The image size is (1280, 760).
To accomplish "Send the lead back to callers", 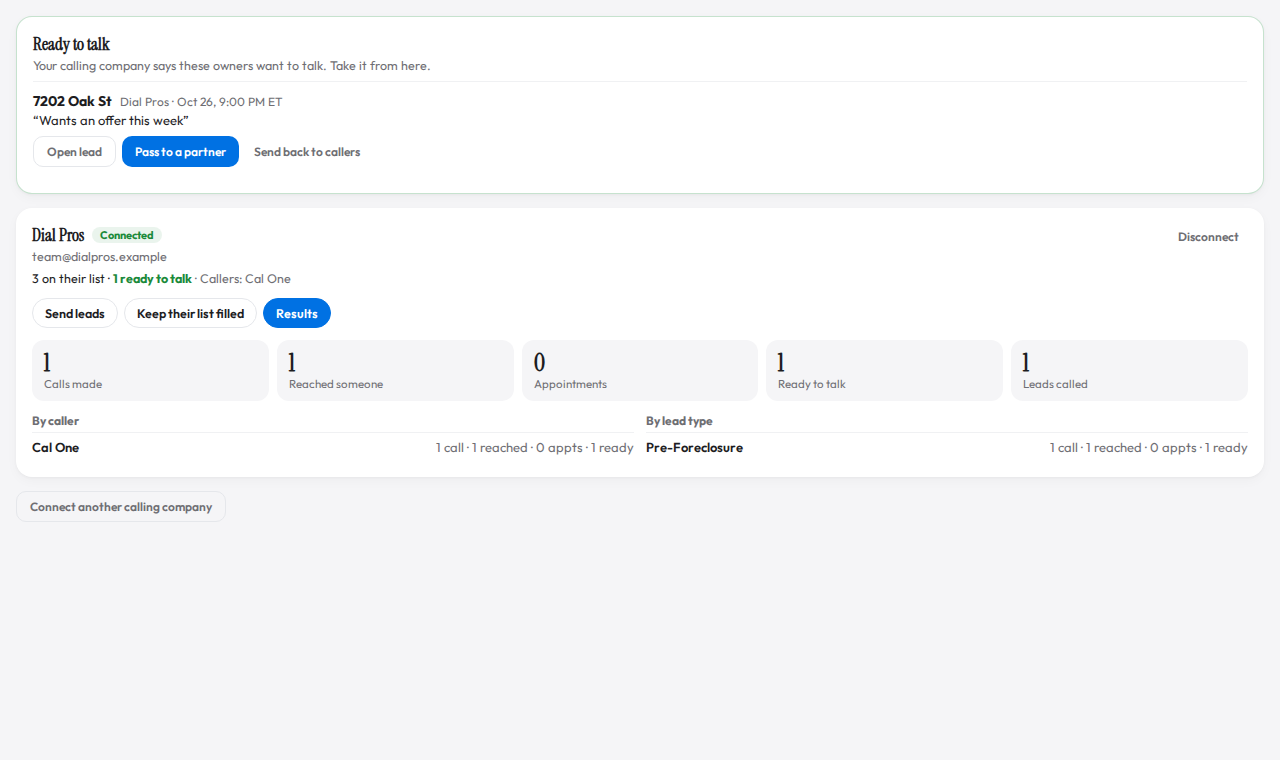I will click(307, 152).
